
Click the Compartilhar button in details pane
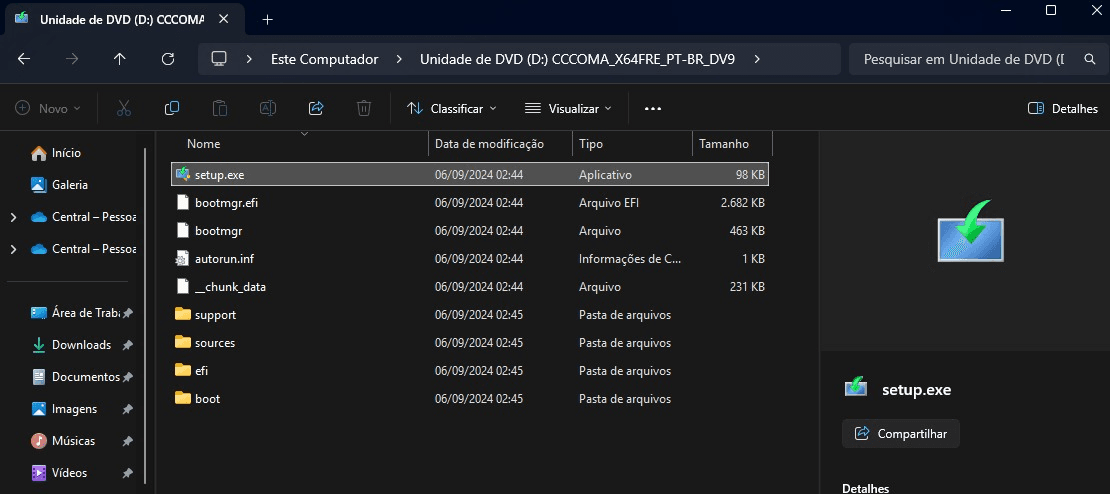pyautogui.click(x=900, y=434)
